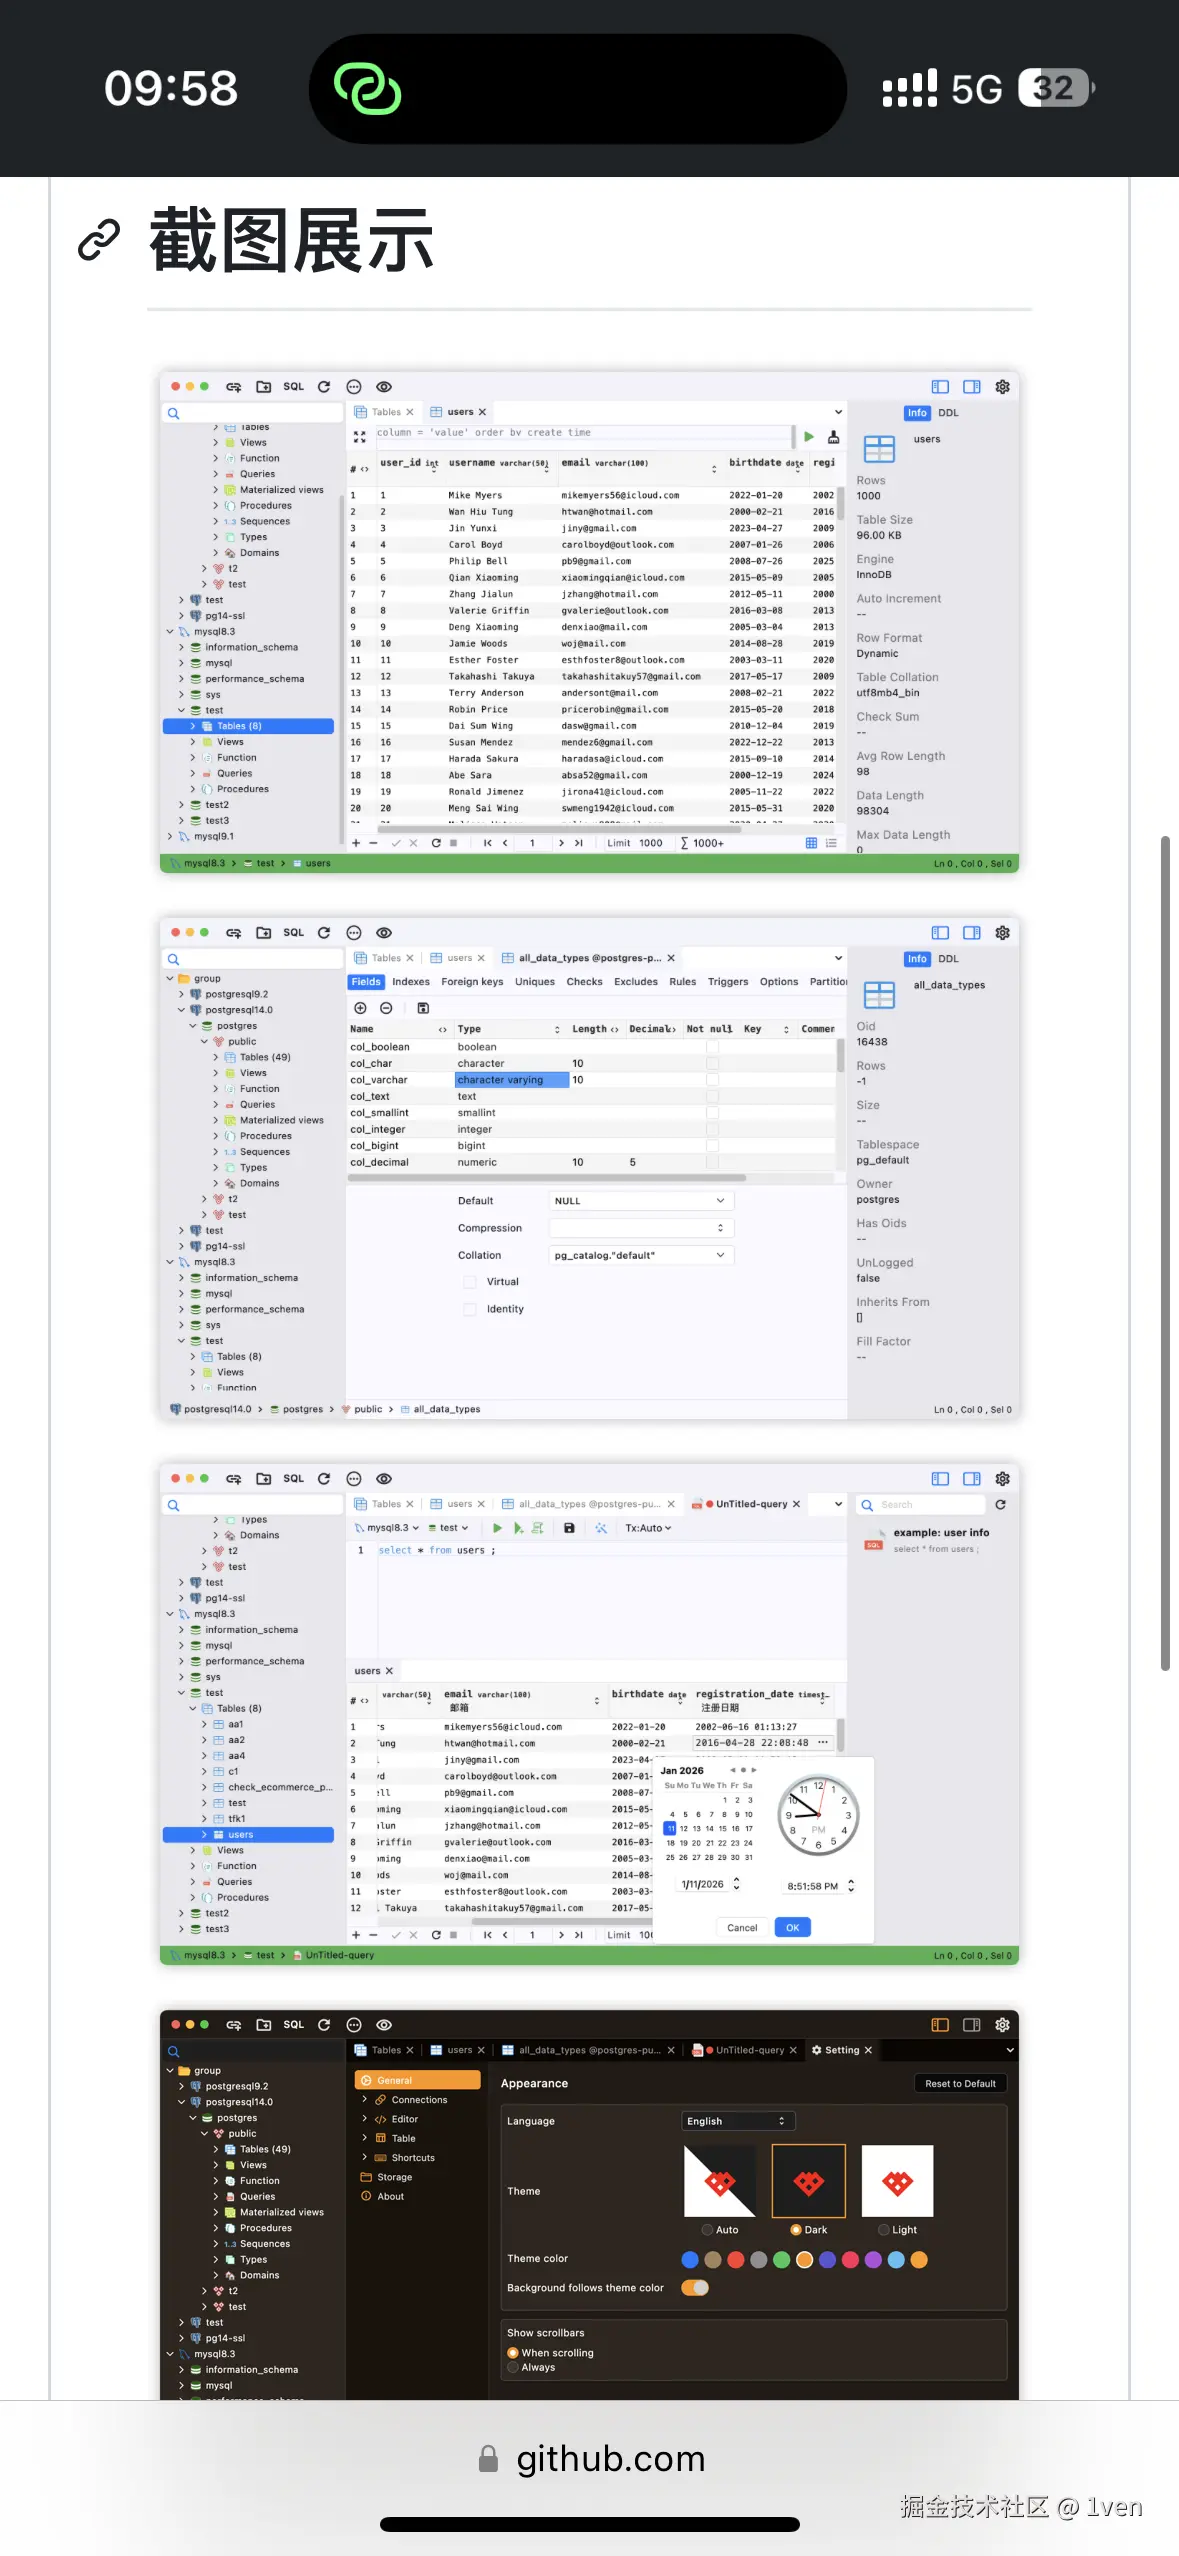Check the Virtual checkbox

click(x=469, y=1282)
